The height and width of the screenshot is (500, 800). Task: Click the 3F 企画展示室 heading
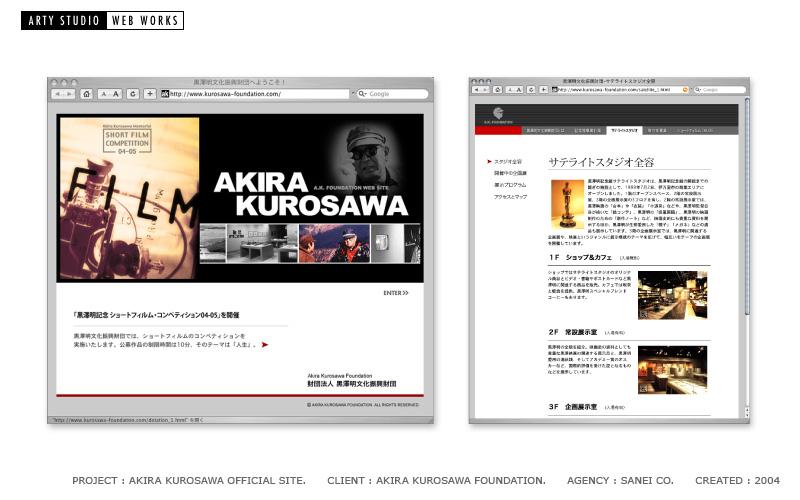(573, 407)
